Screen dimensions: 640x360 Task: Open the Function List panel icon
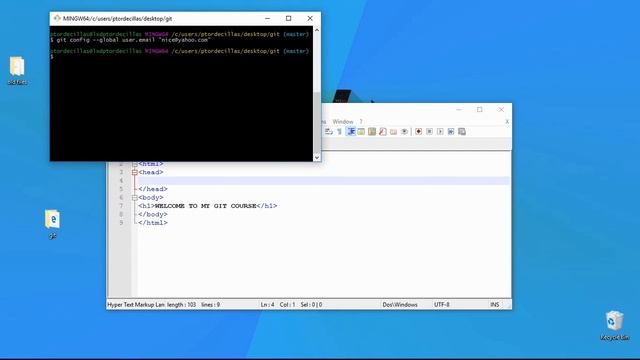(382, 131)
